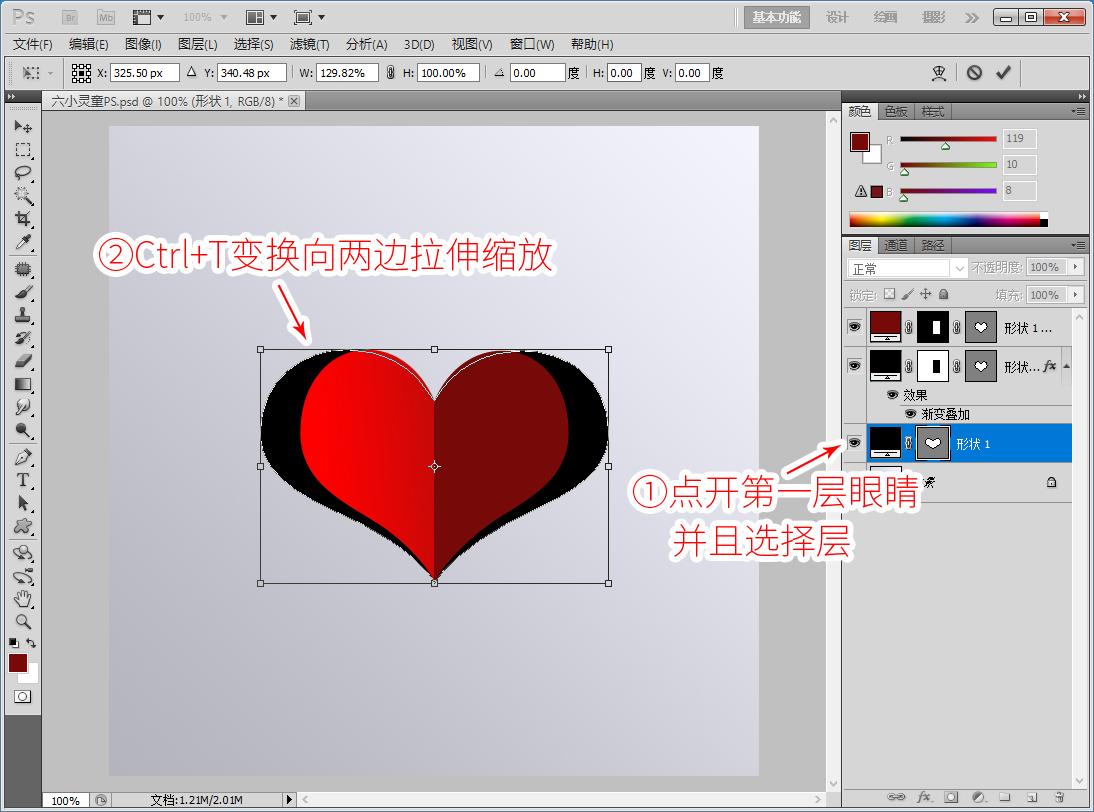Select the Gradient tool
1094x812 pixels.
coord(22,384)
